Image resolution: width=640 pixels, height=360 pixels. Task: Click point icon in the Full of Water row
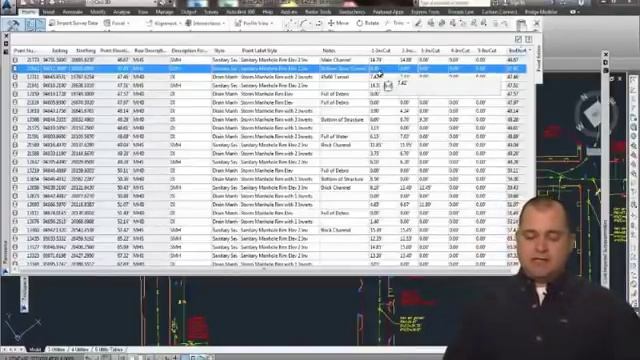pyautogui.click(x=15, y=136)
